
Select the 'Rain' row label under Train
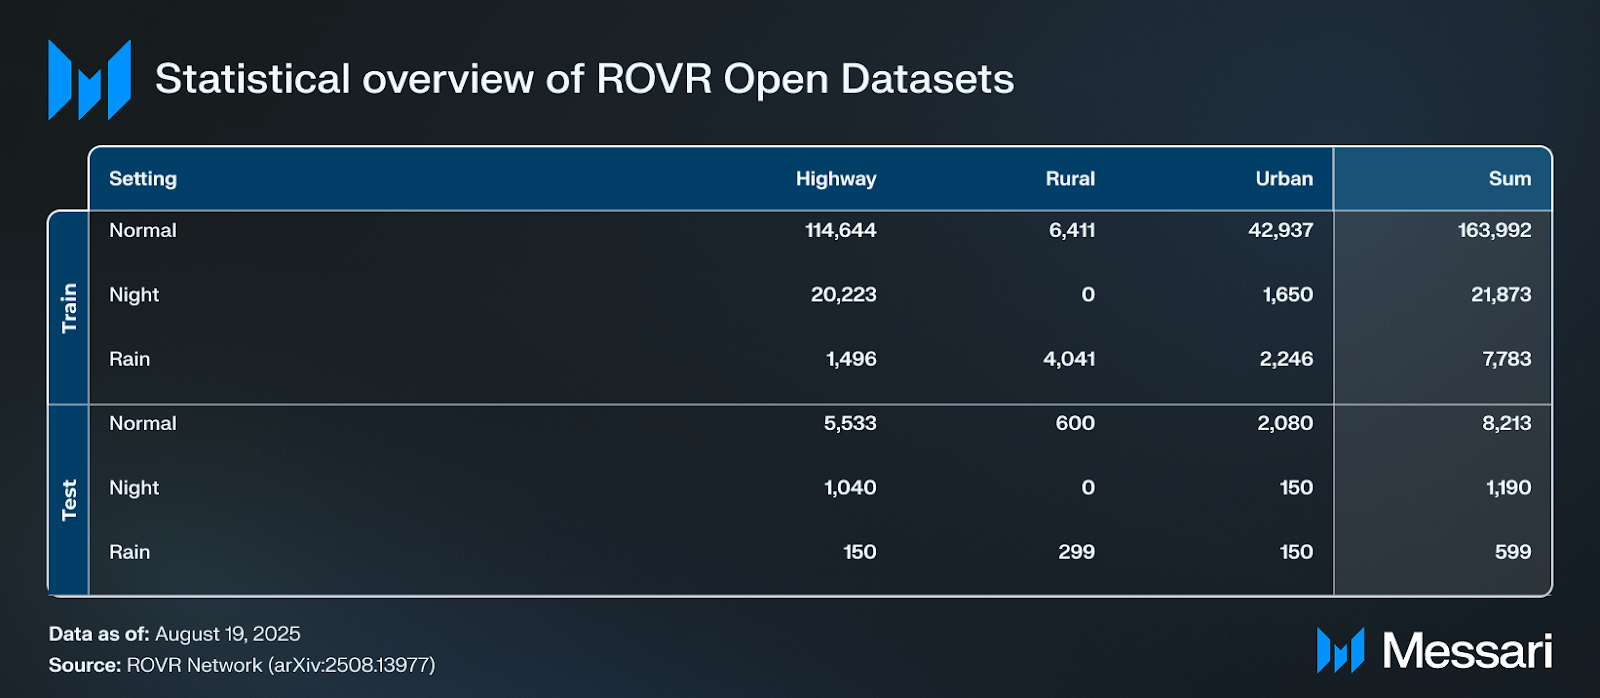pyautogui.click(x=129, y=359)
